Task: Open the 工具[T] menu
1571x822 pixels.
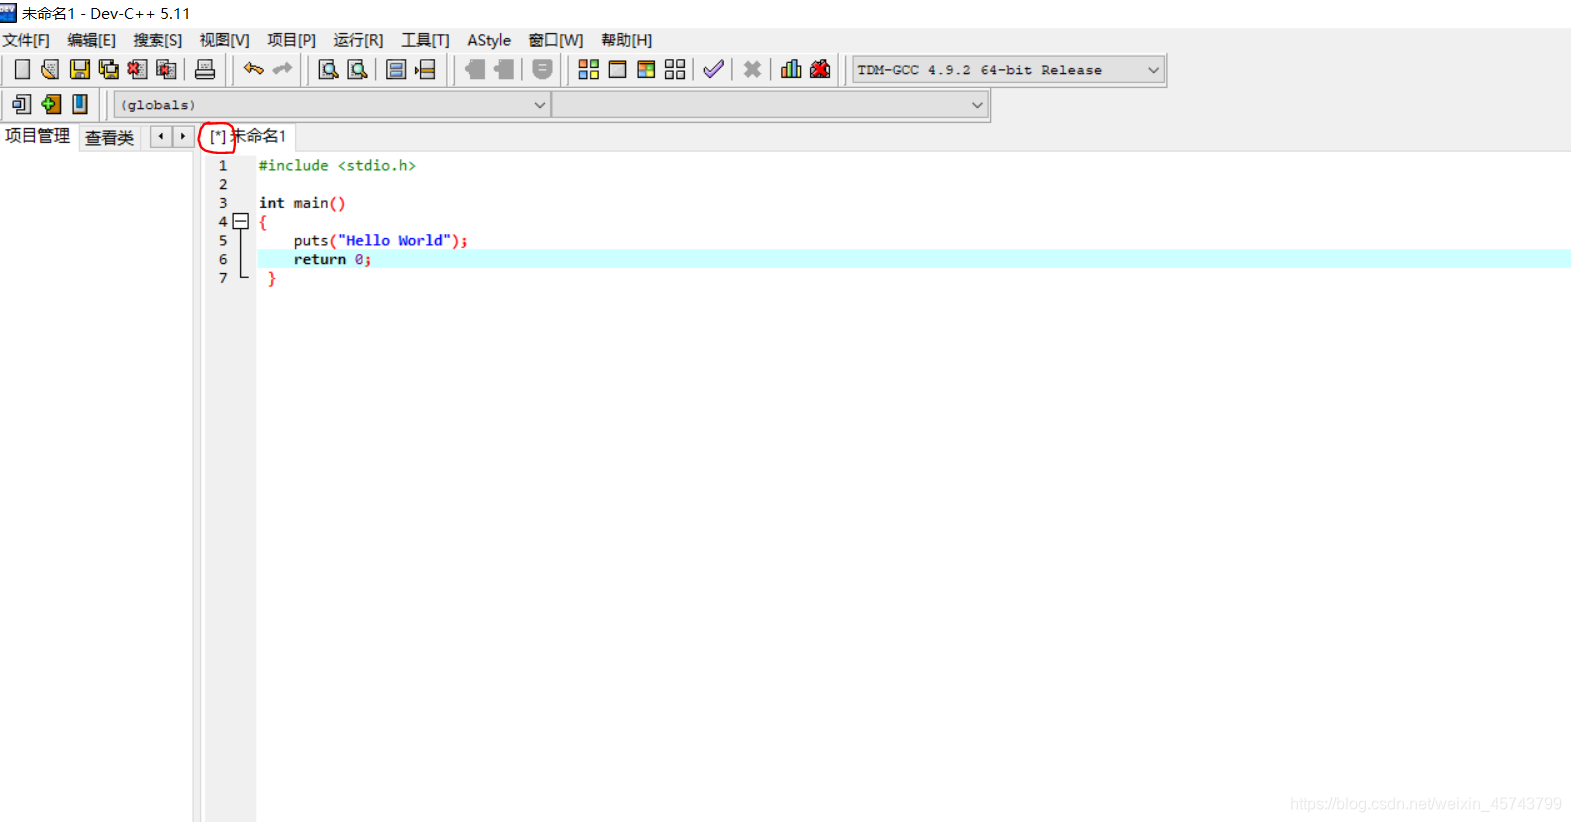Action: [425, 40]
